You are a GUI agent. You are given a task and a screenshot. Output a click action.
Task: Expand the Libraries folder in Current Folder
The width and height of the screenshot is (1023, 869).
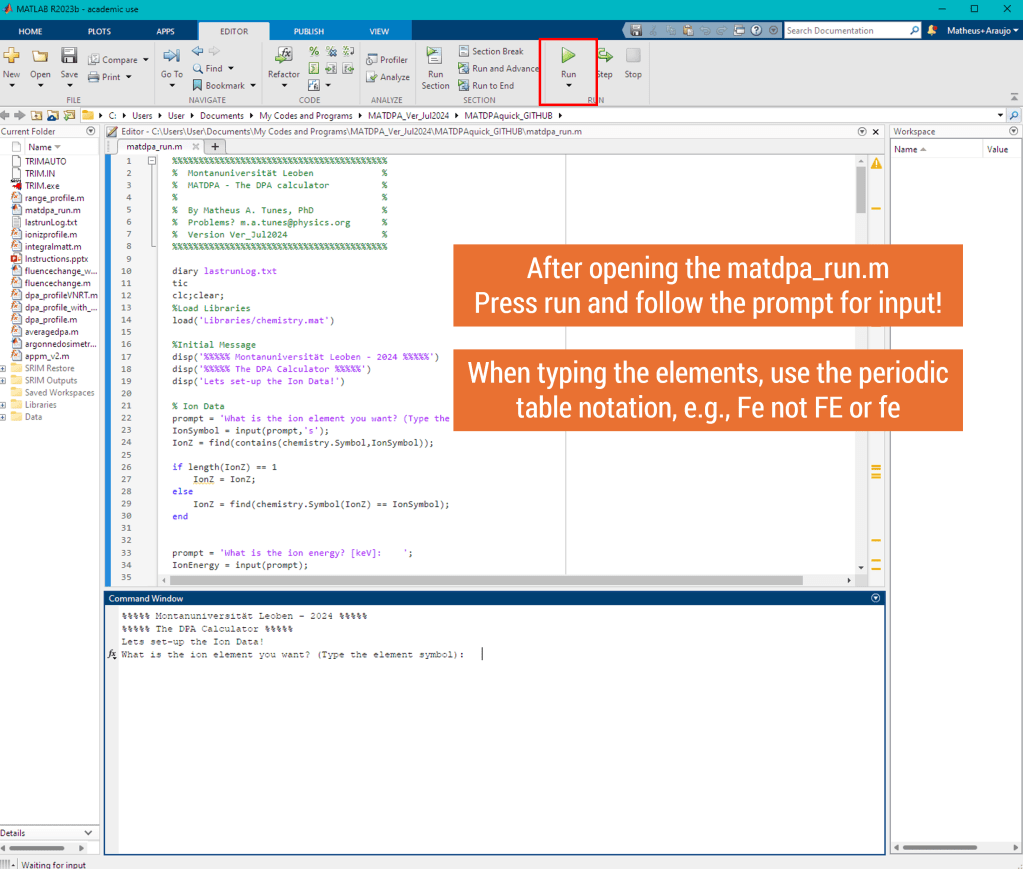[x=4, y=405]
